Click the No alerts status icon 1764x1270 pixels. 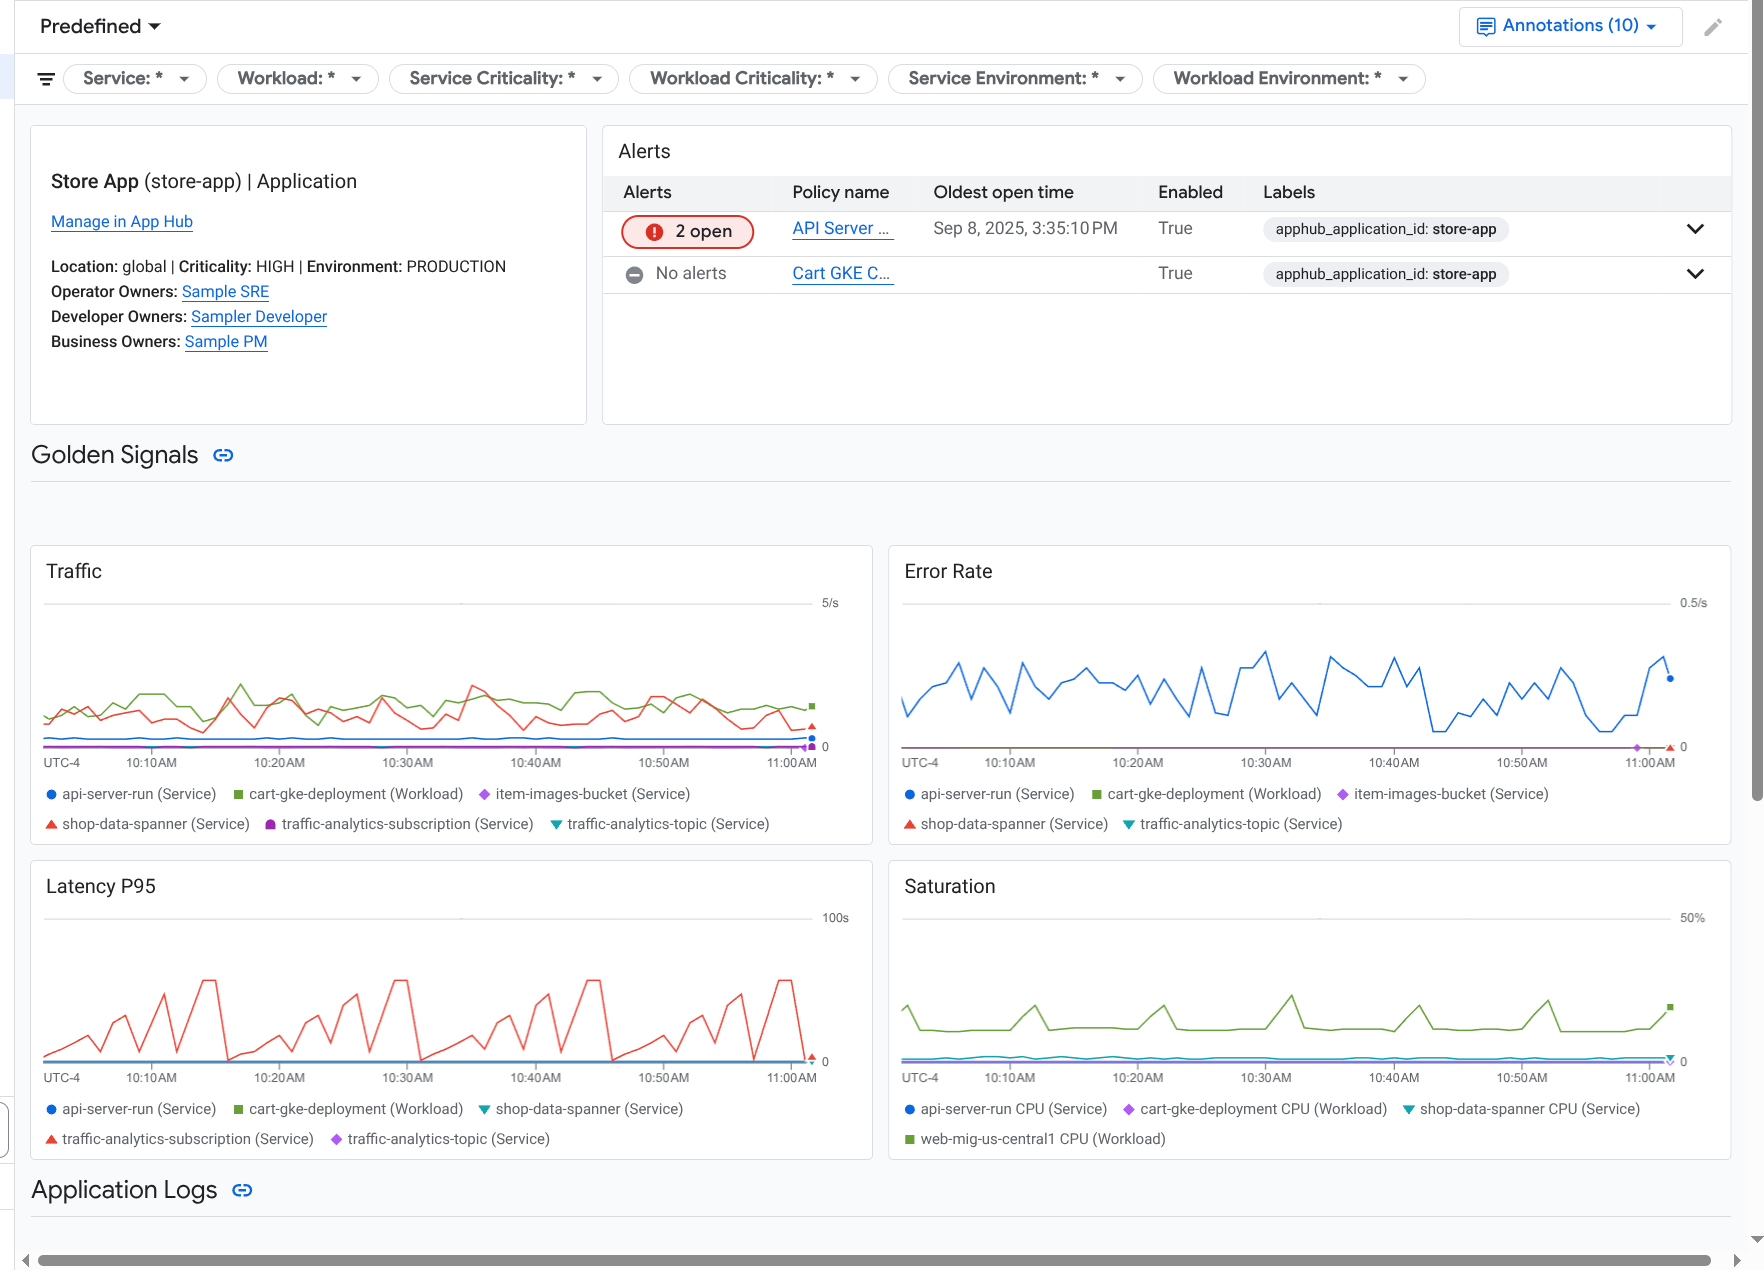coord(635,274)
